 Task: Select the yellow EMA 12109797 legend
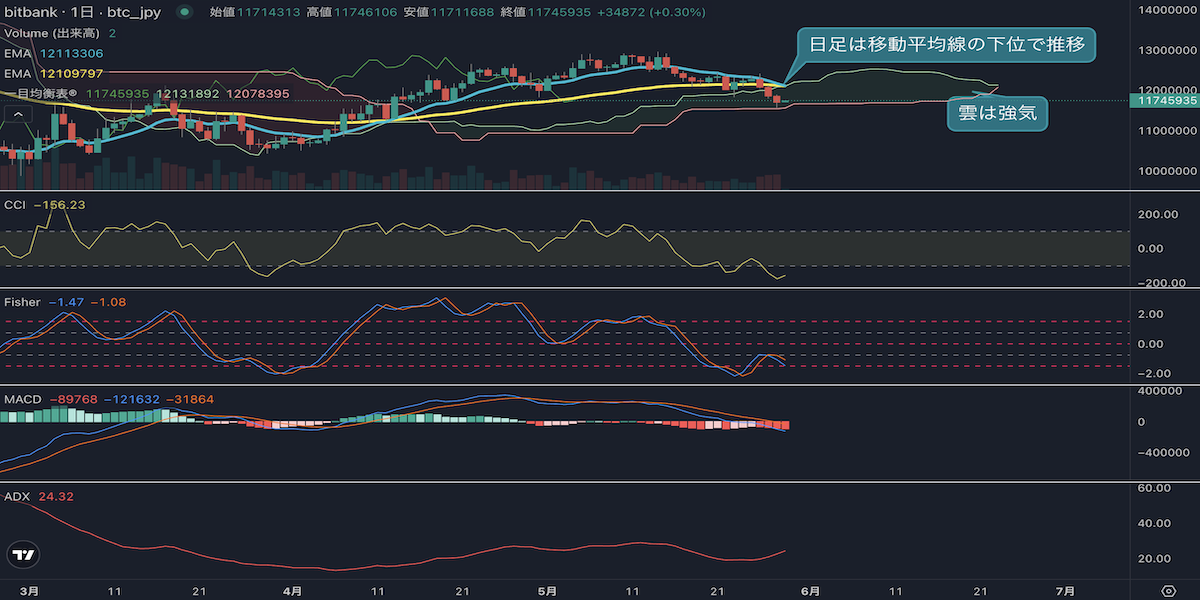(x=54, y=73)
